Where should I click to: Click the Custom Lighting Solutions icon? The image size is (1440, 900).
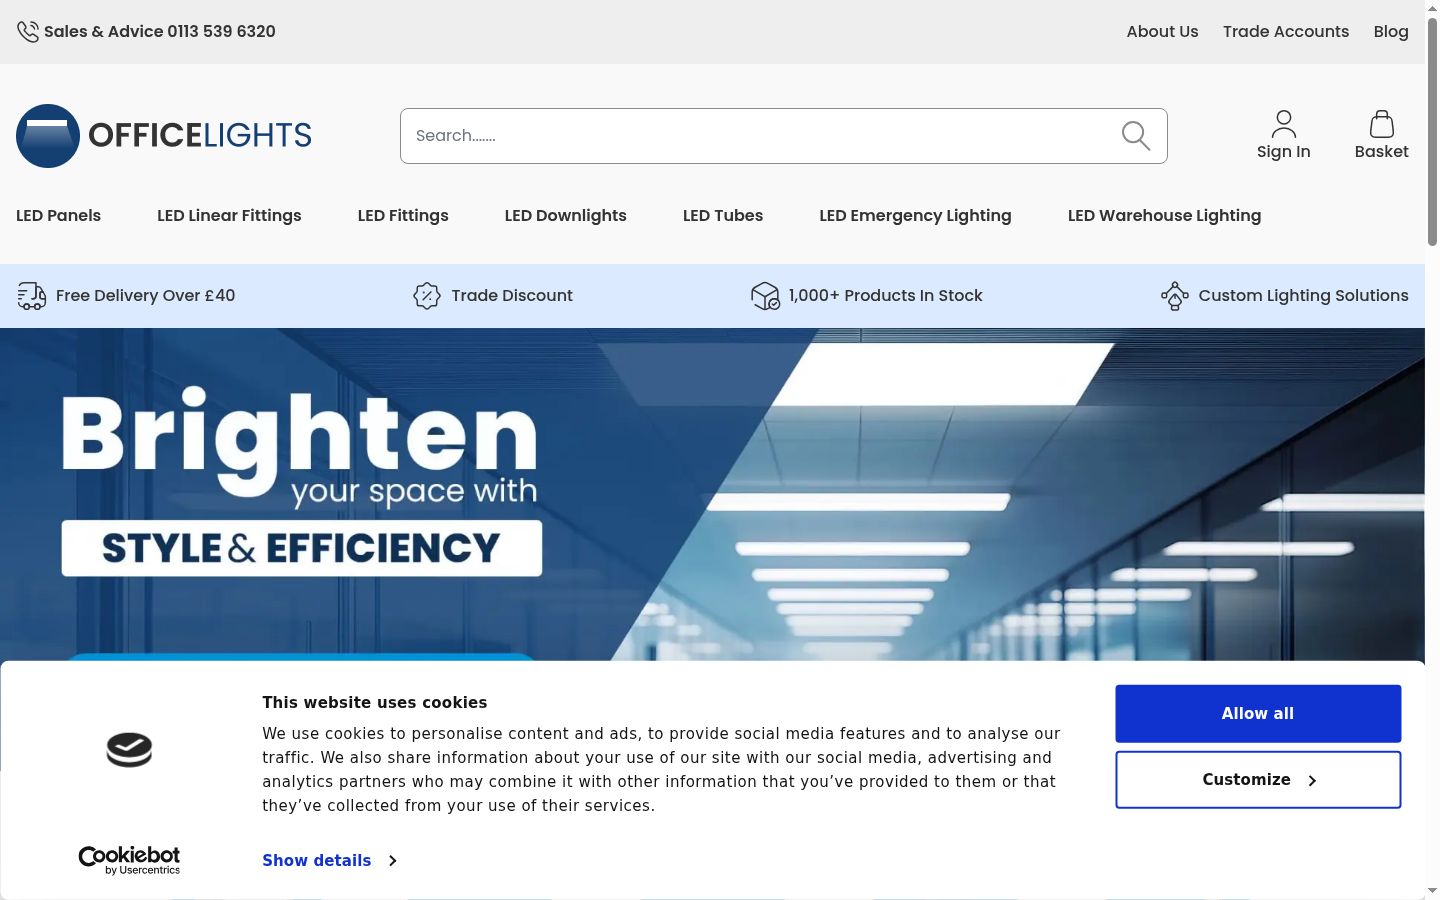point(1175,296)
